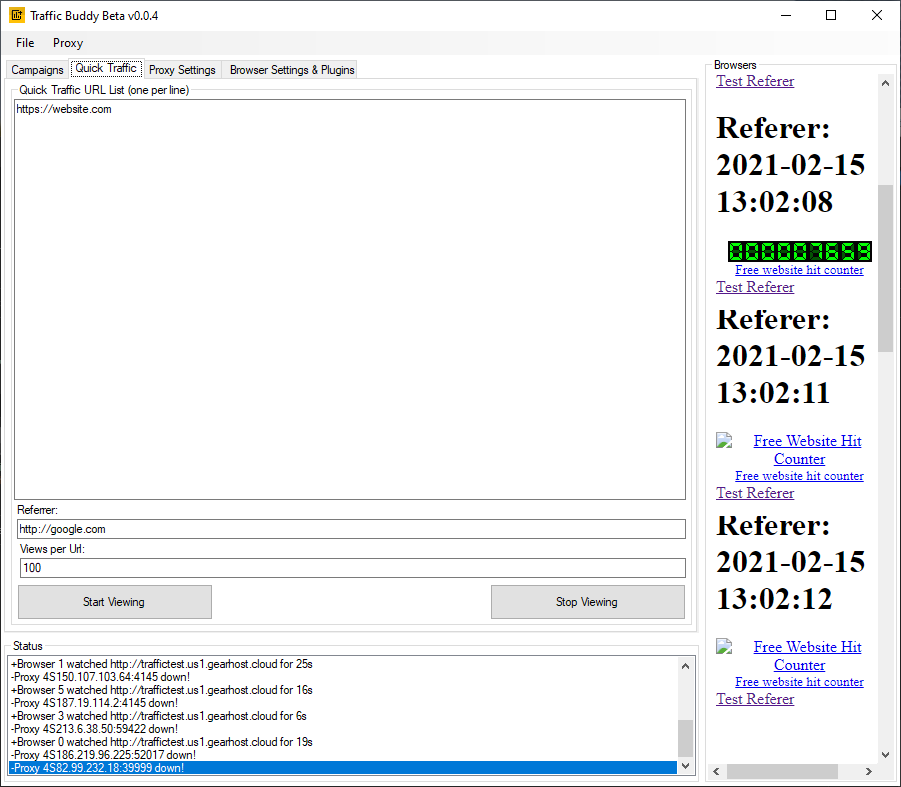Open the File menu
Screen dimensions: 901x787
[x=24, y=43]
